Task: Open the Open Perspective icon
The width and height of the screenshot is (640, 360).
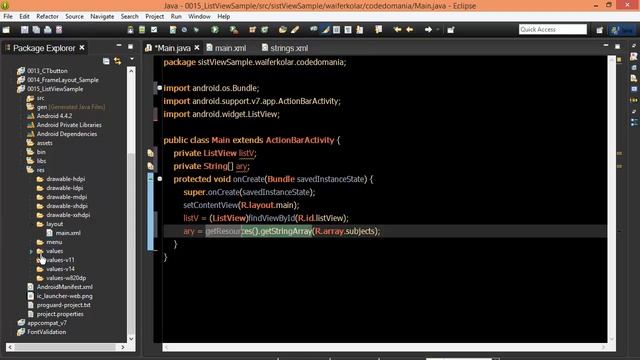Action: (x=600, y=30)
